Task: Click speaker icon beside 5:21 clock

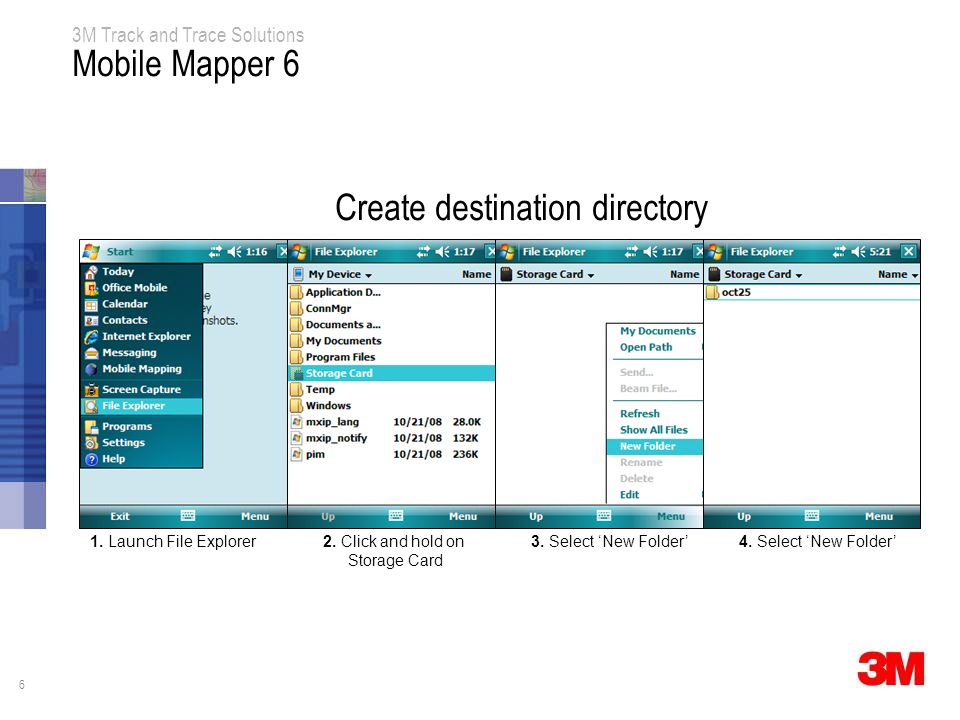Action: pos(859,252)
